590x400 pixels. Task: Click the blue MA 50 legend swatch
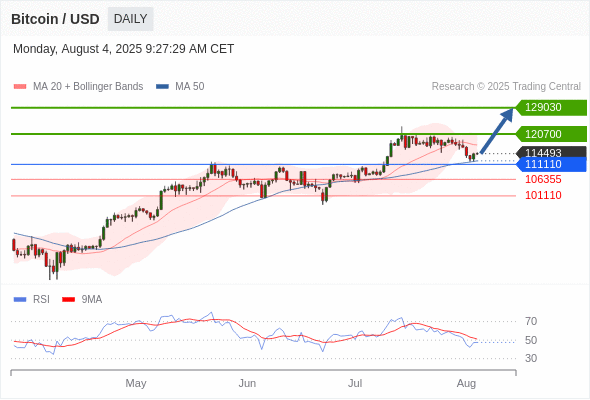(x=162, y=87)
